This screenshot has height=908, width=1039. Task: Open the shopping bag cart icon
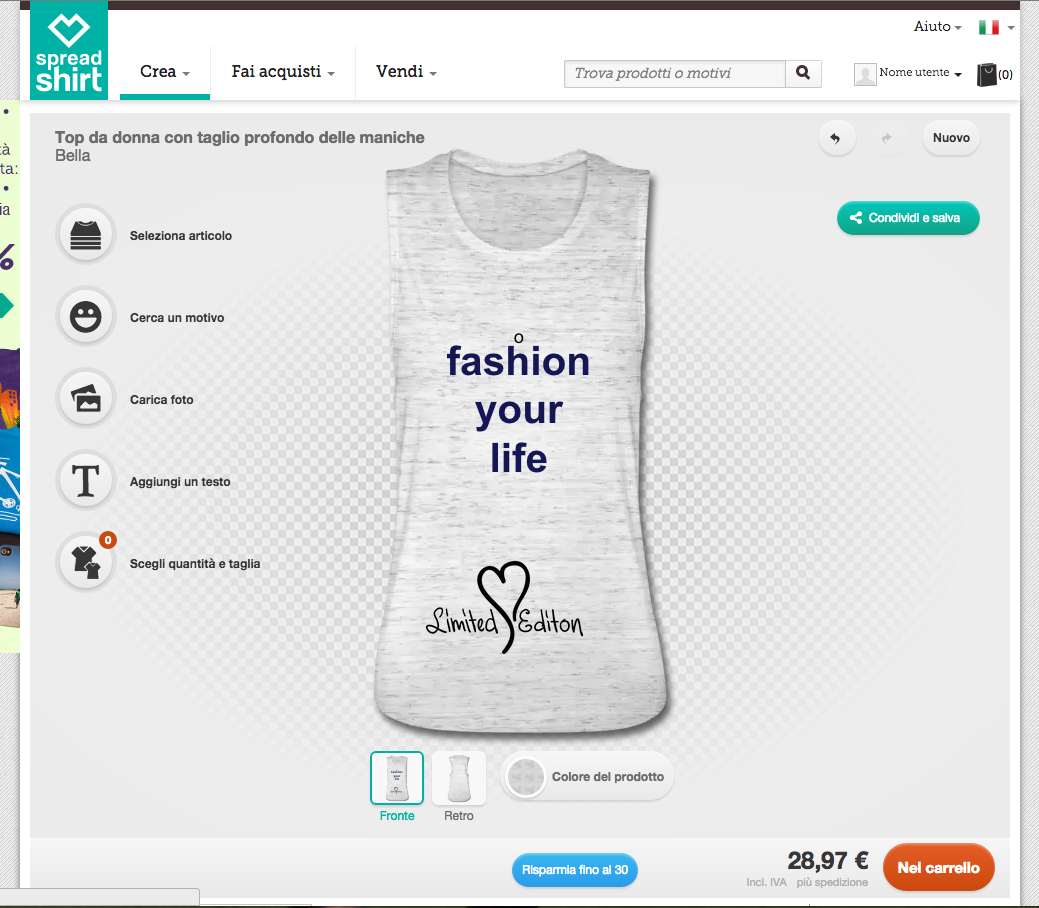click(x=987, y=74)
